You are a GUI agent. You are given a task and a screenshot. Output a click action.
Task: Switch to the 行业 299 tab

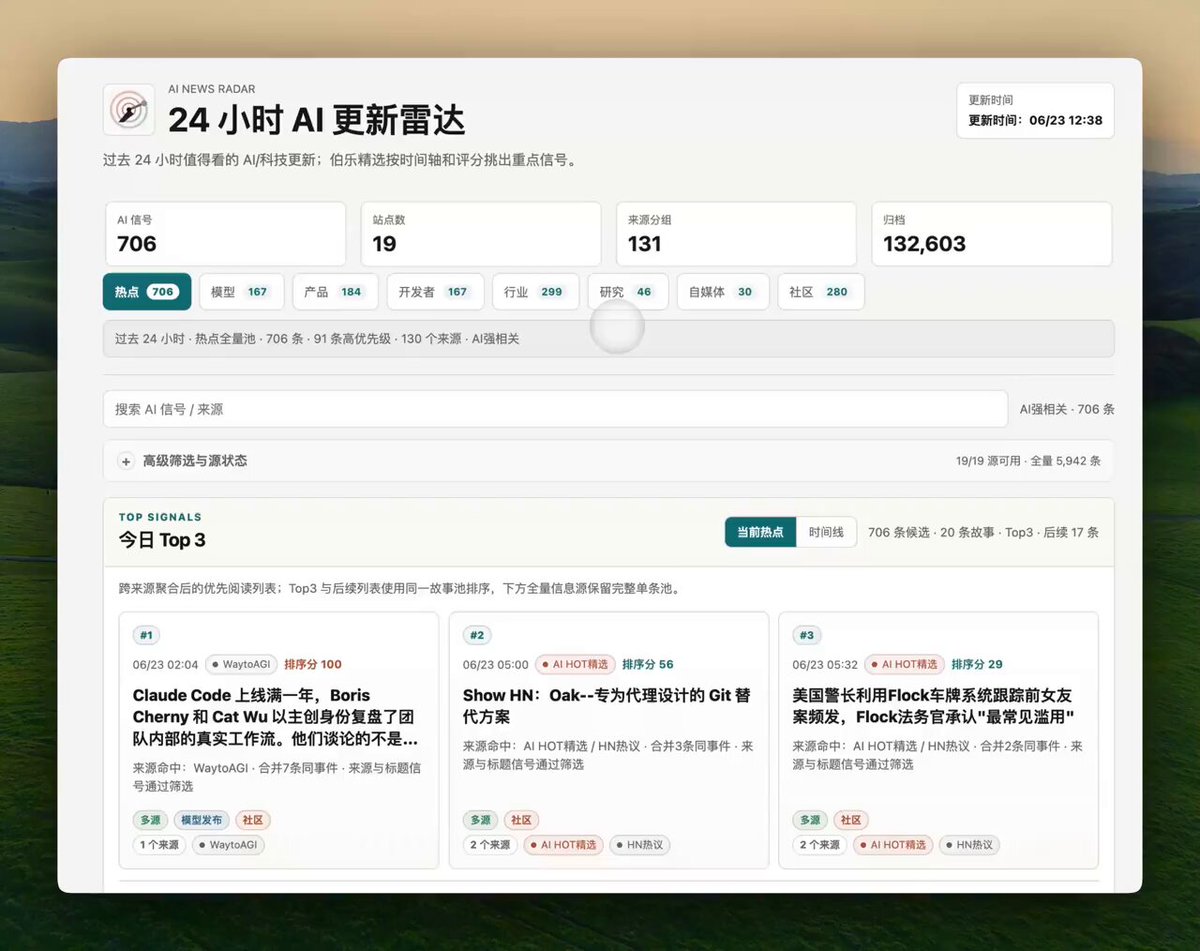[x=536, y=292]
